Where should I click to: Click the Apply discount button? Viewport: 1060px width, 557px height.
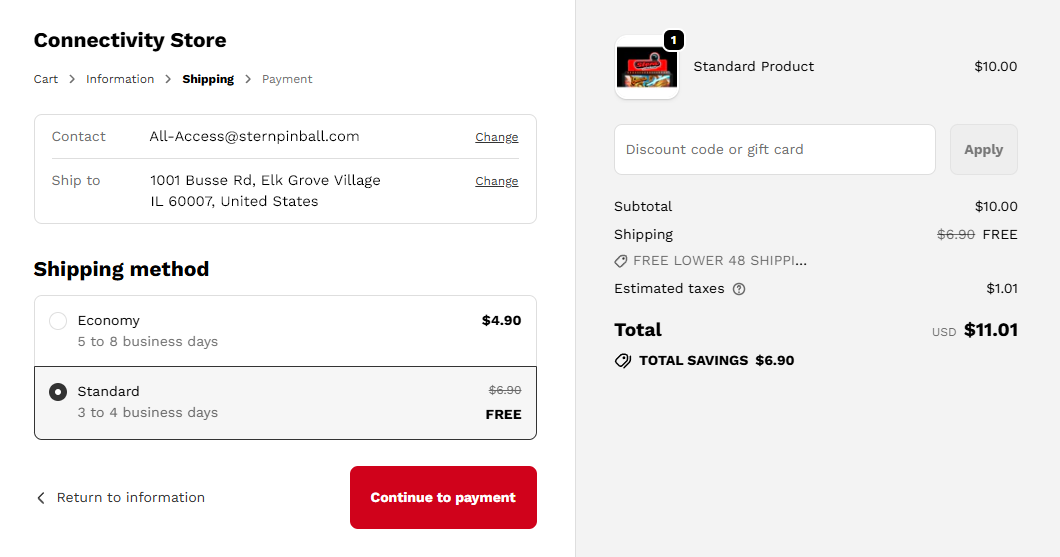tap(983, 150)
